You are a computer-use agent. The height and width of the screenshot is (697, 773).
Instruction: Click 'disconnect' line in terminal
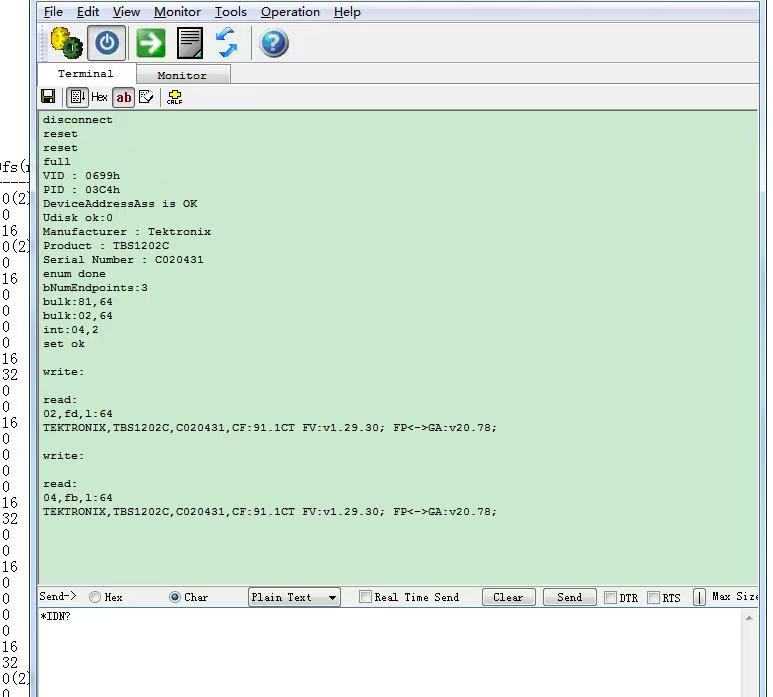78,120
